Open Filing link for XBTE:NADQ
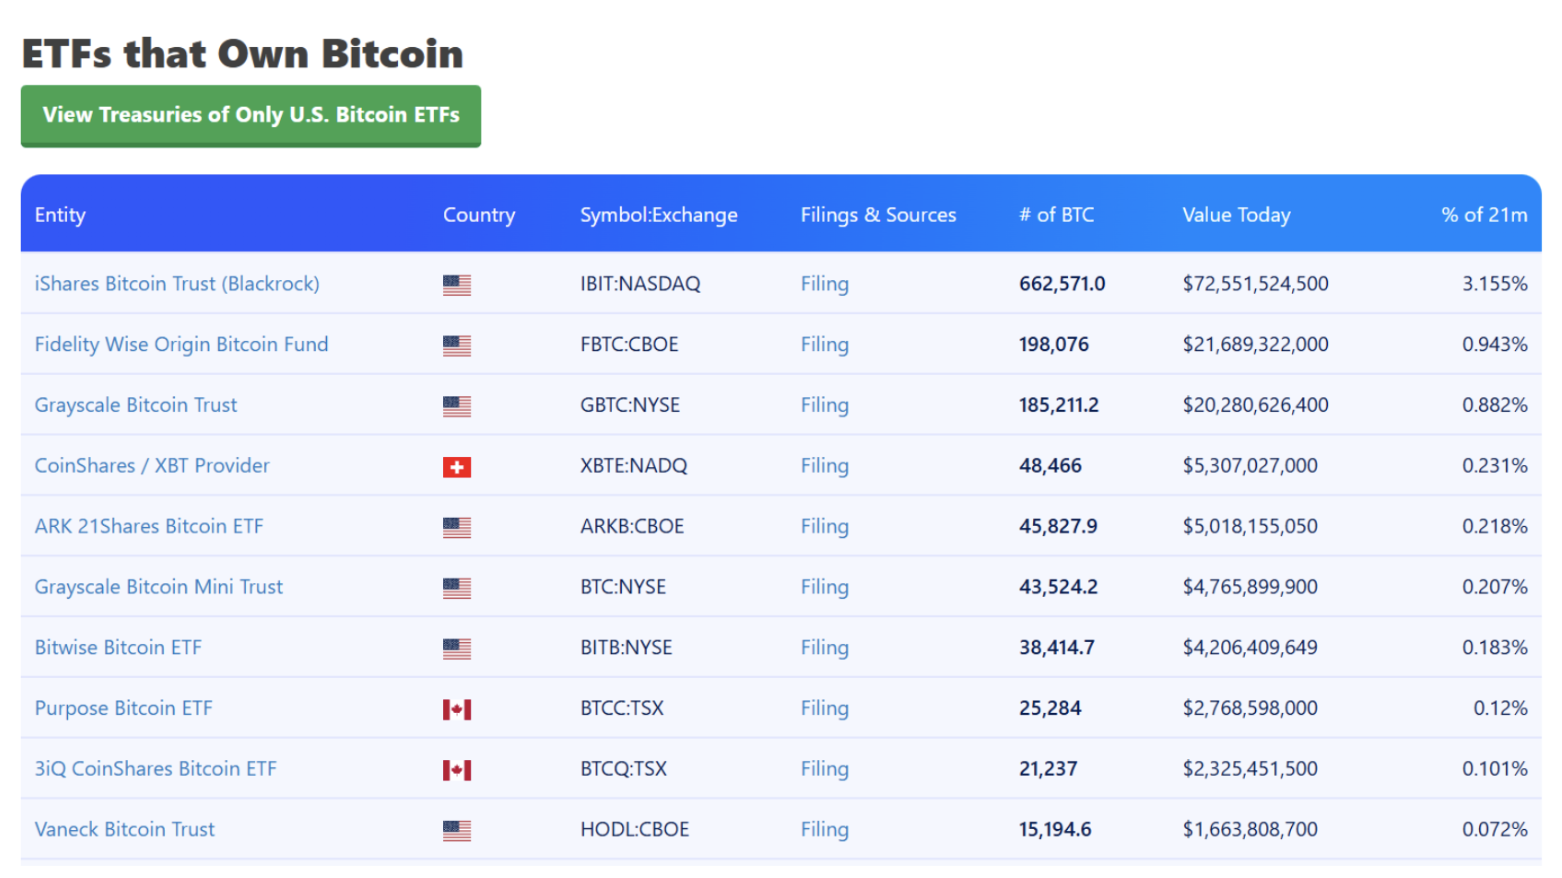1562x878 pixels. point(825,466)
